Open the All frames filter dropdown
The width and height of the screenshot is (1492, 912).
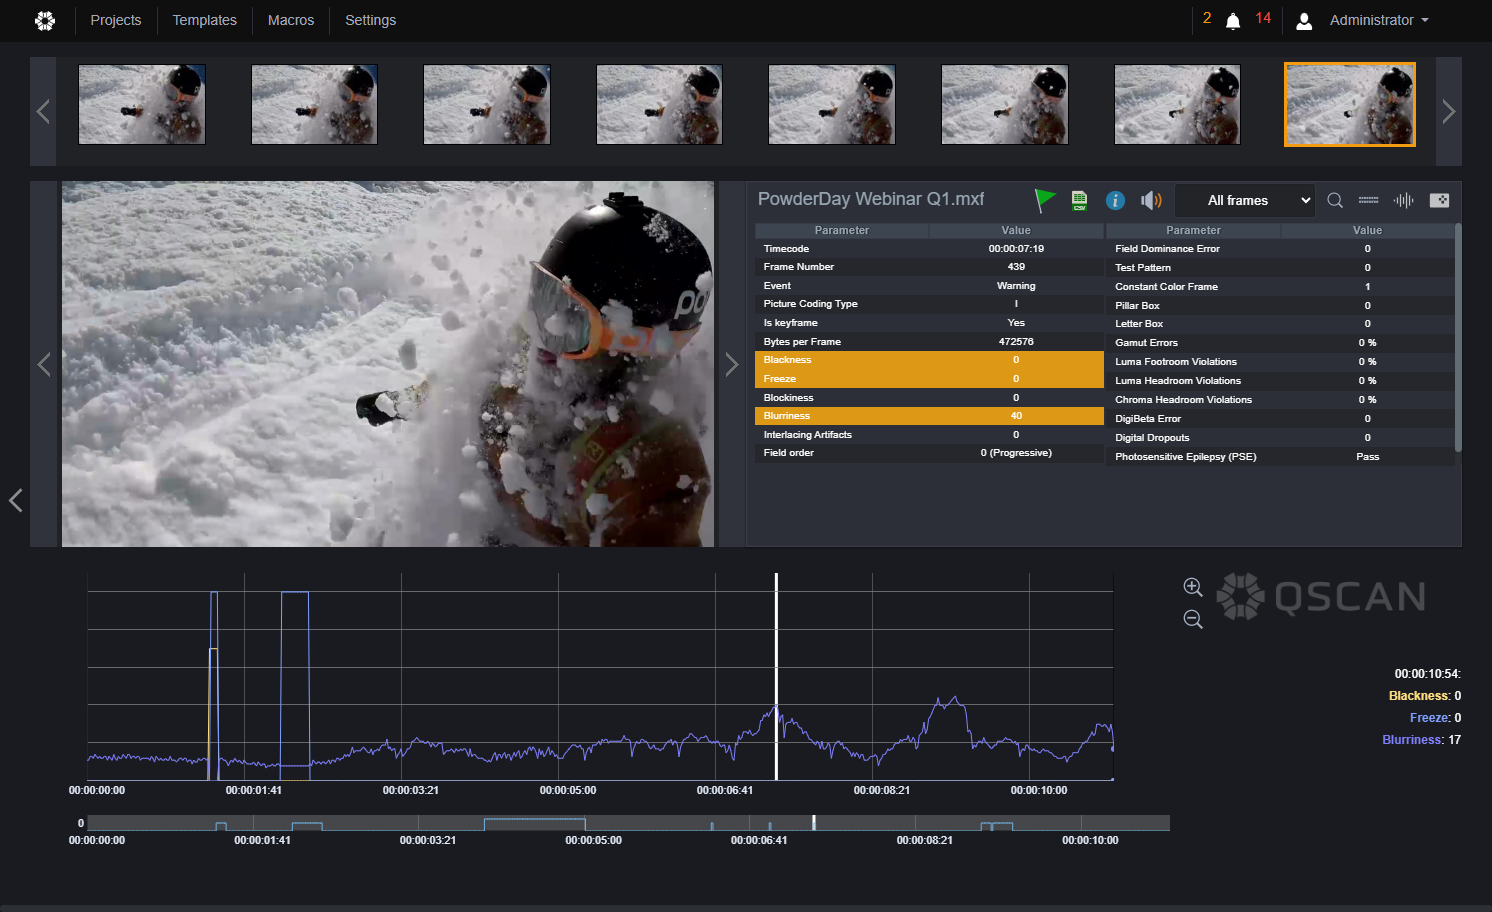(x=1243, y=200)
